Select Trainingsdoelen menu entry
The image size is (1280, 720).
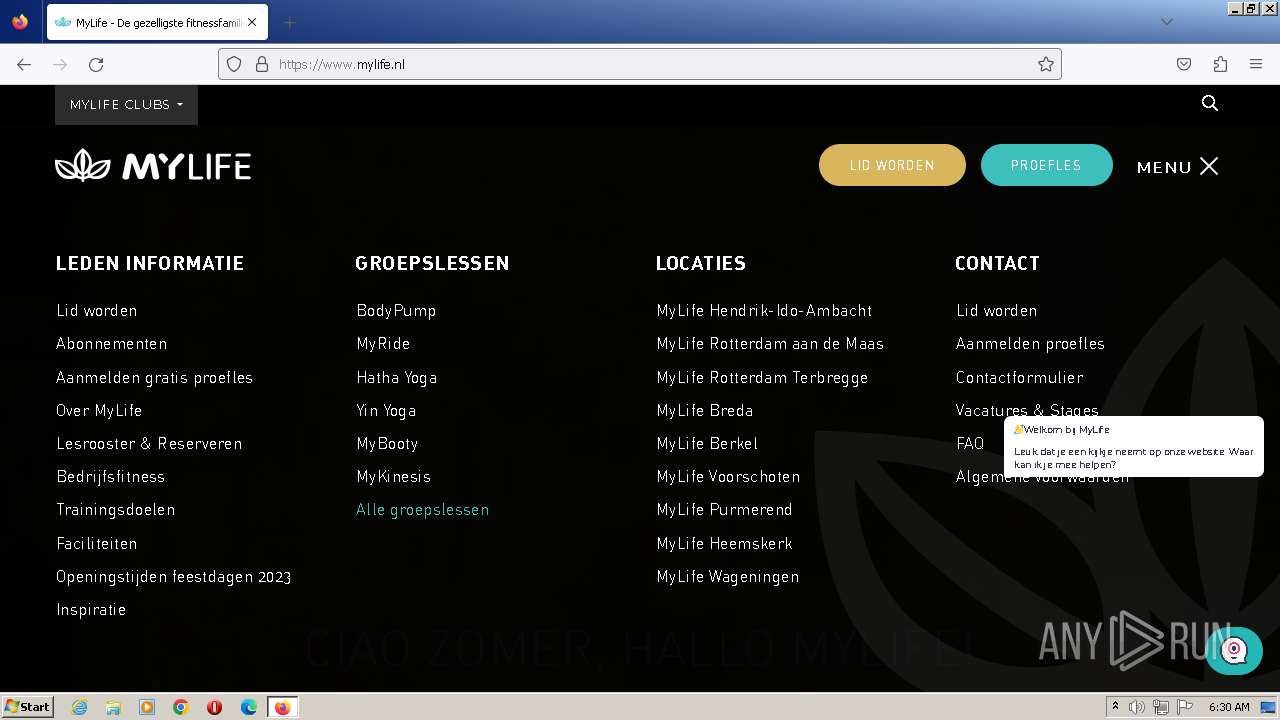coord(116,510)
